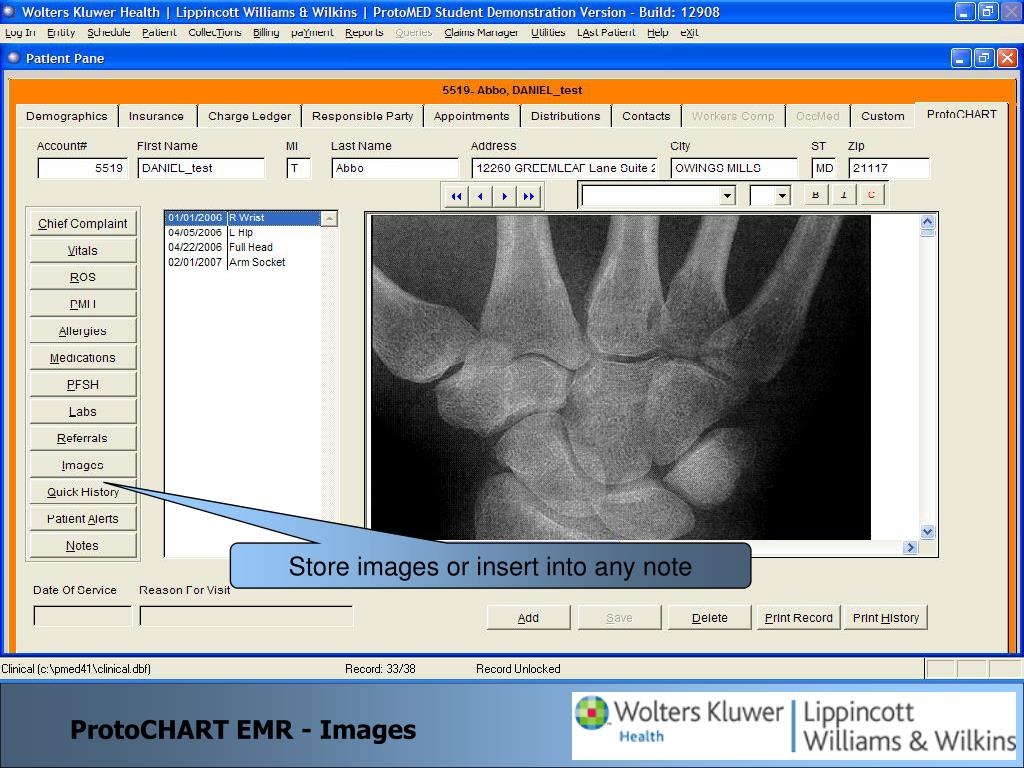Select the R Wrist image entry
This screenshot has height=768, width=1024.
(243, 217)
